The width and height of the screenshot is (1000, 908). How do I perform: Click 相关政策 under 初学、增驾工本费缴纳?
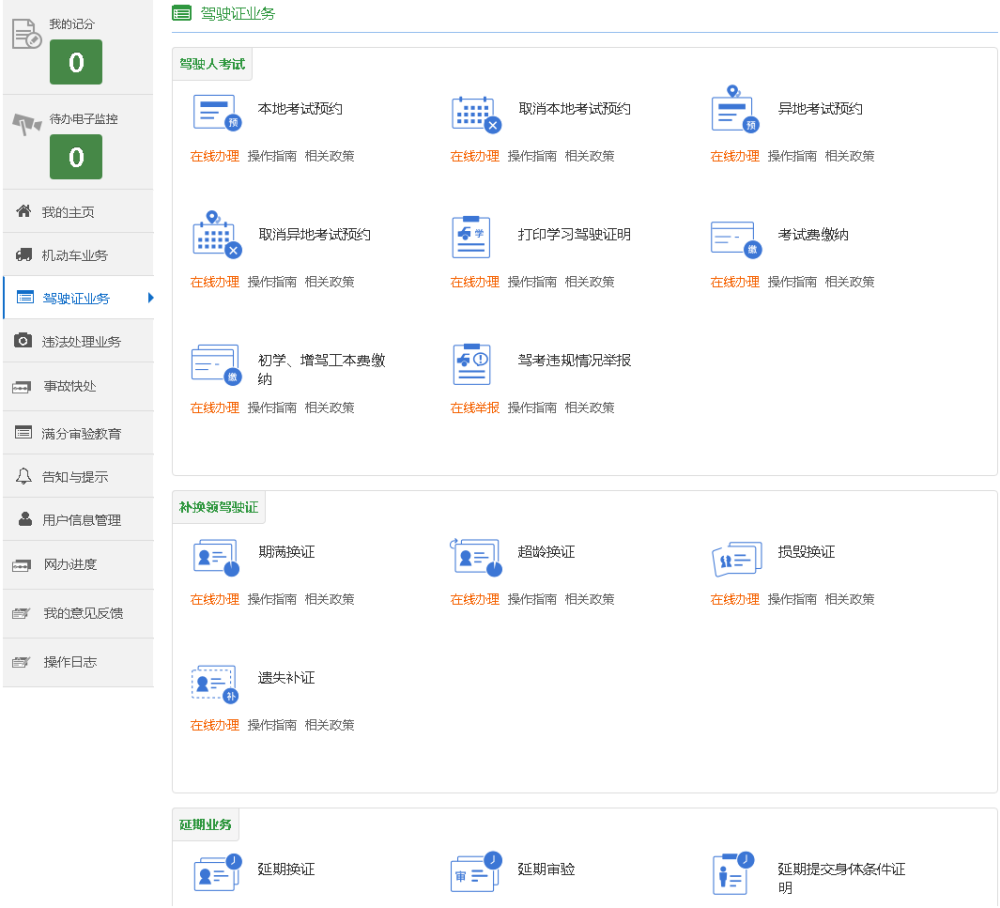(x=329, y=408)
